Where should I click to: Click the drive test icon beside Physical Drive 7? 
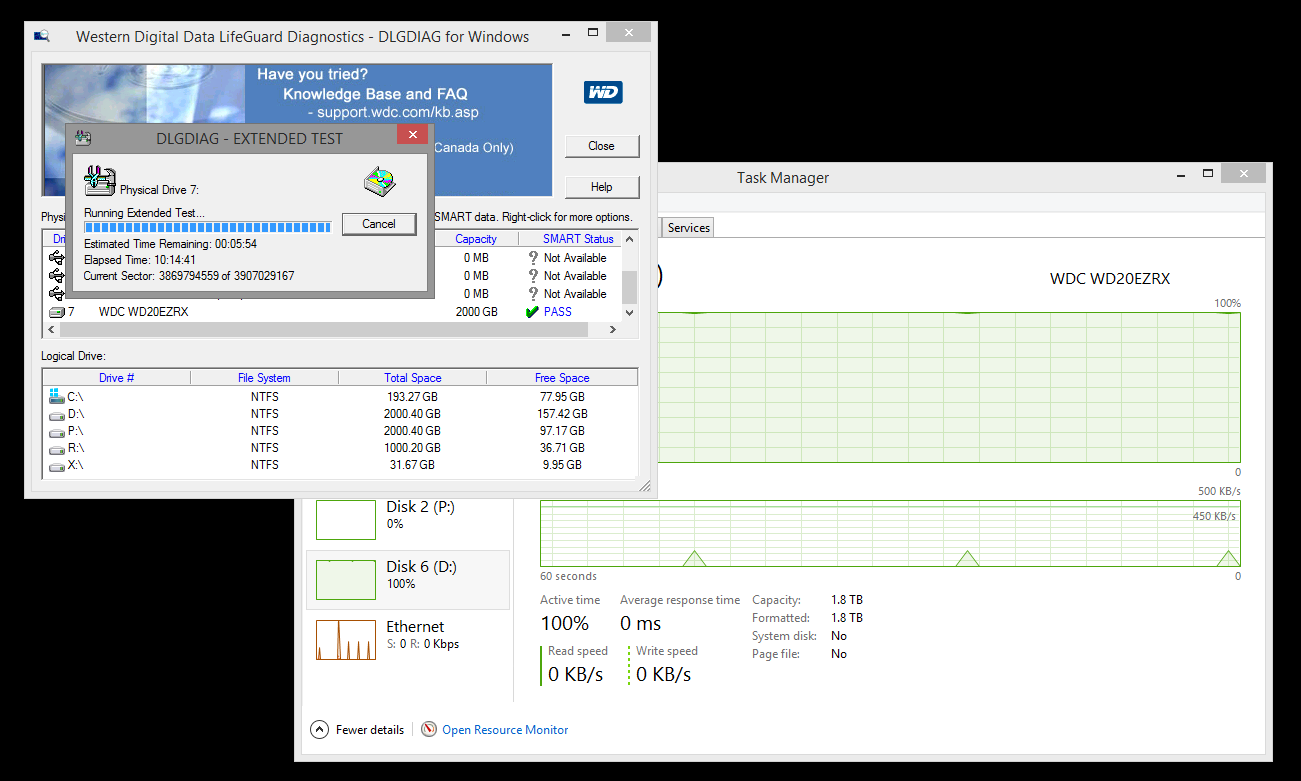click(99, 181)
